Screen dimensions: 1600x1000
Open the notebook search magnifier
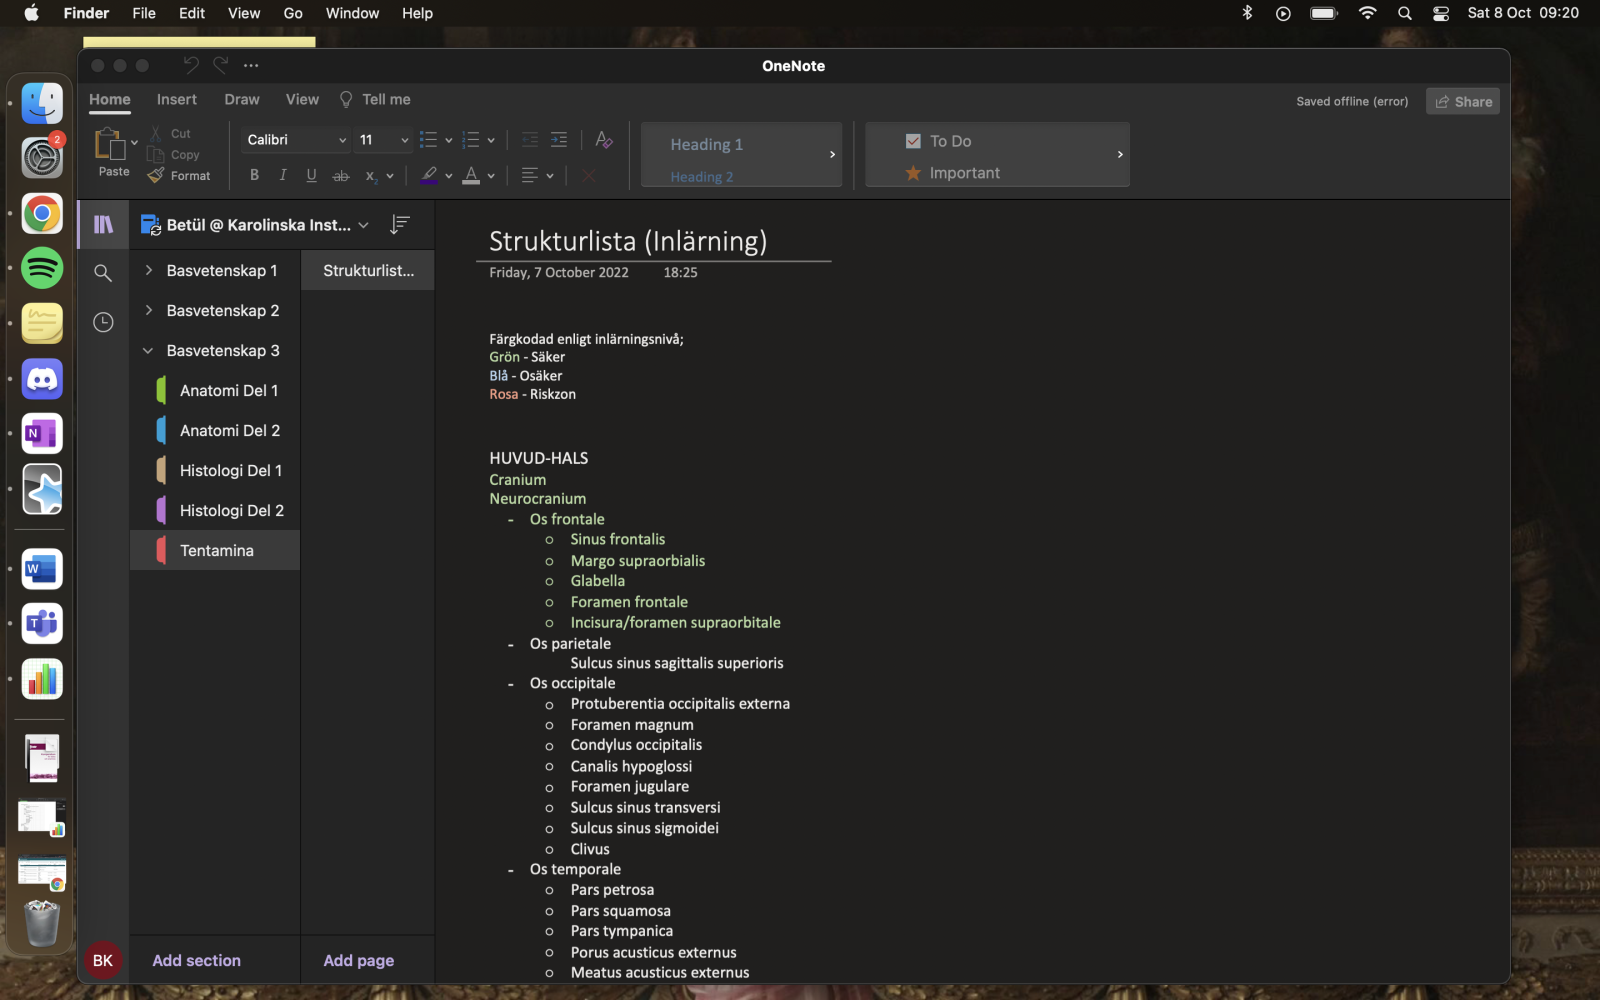(103, 272)
